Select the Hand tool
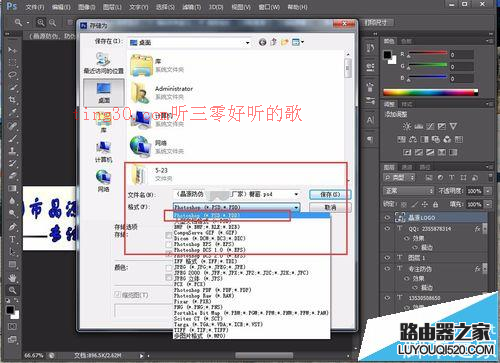The image size is (500, 363). (12, 277)
